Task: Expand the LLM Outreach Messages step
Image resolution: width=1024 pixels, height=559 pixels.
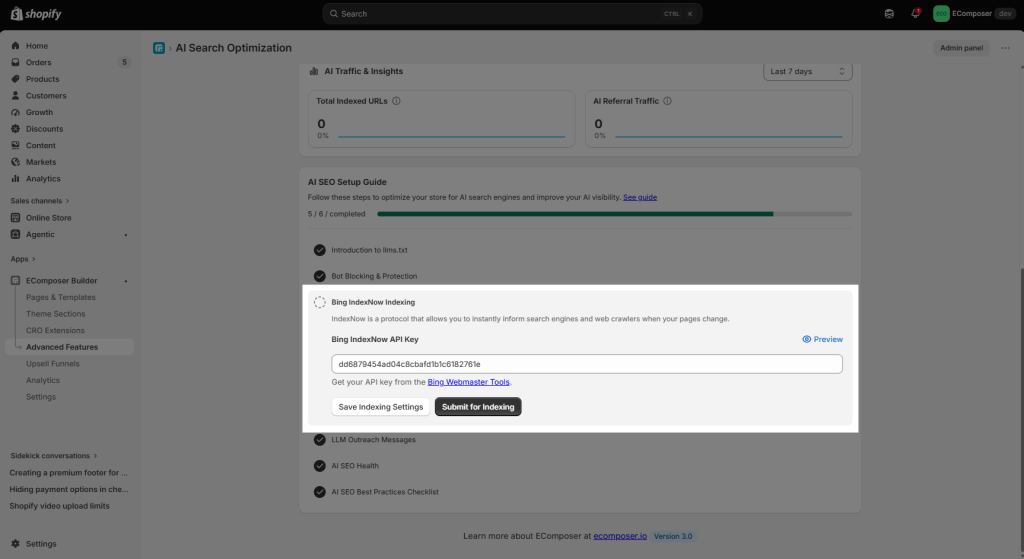Action: click(374, 439)
